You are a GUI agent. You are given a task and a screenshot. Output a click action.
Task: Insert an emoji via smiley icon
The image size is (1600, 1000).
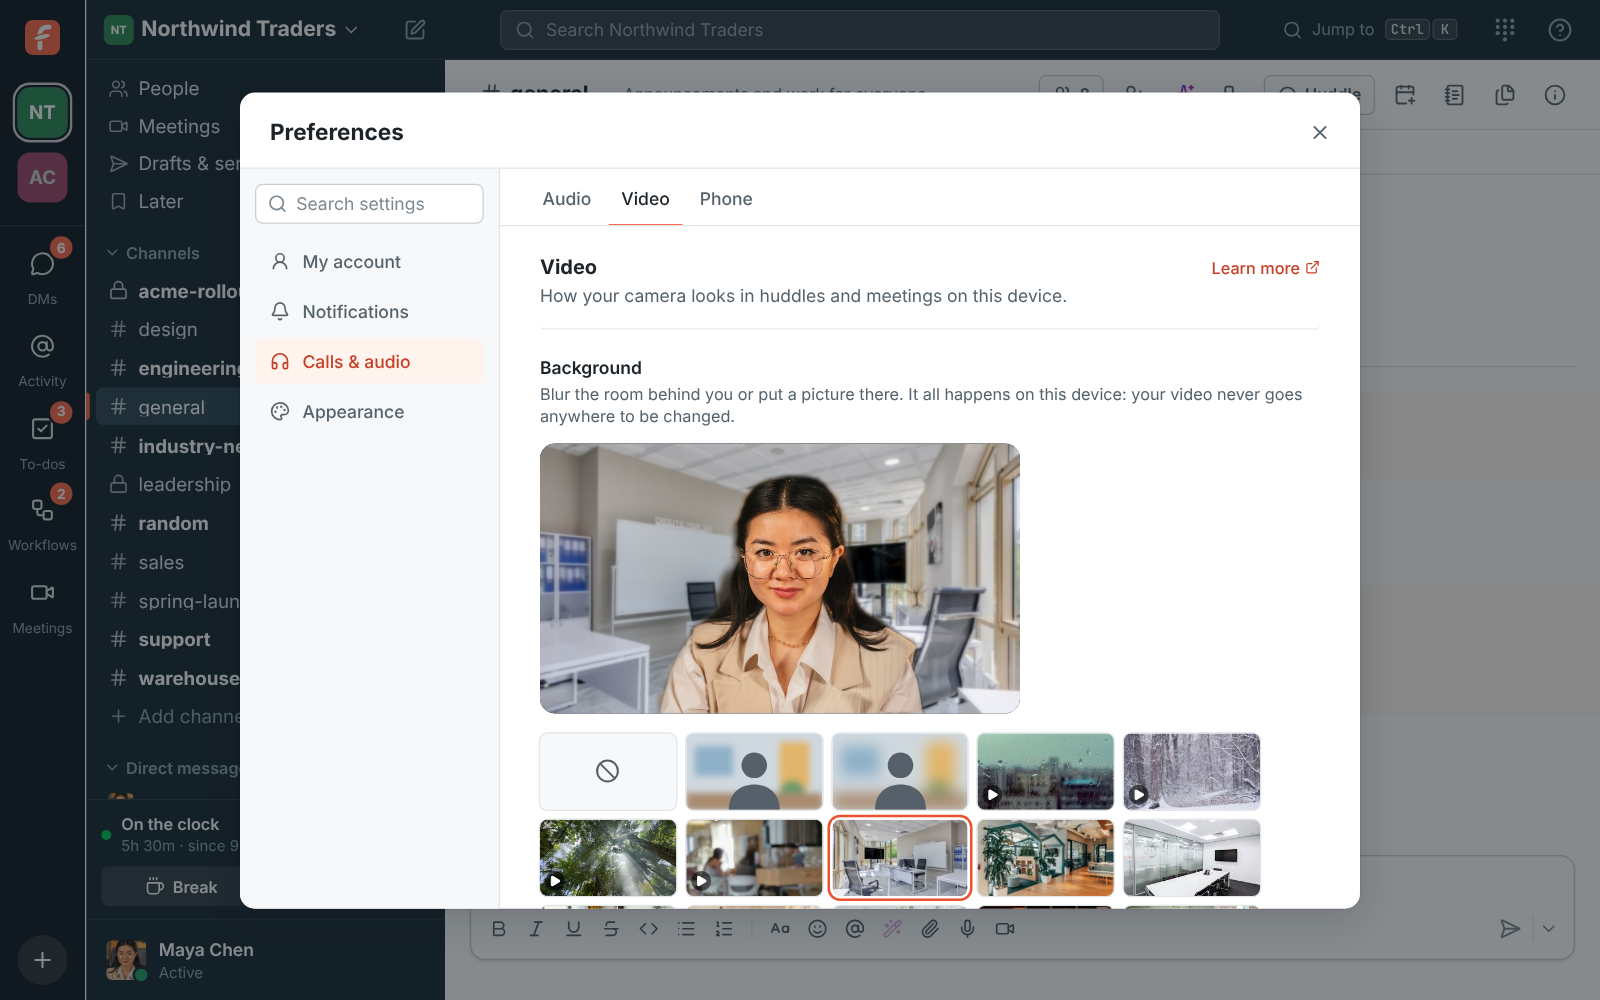(x=817, y=929)
